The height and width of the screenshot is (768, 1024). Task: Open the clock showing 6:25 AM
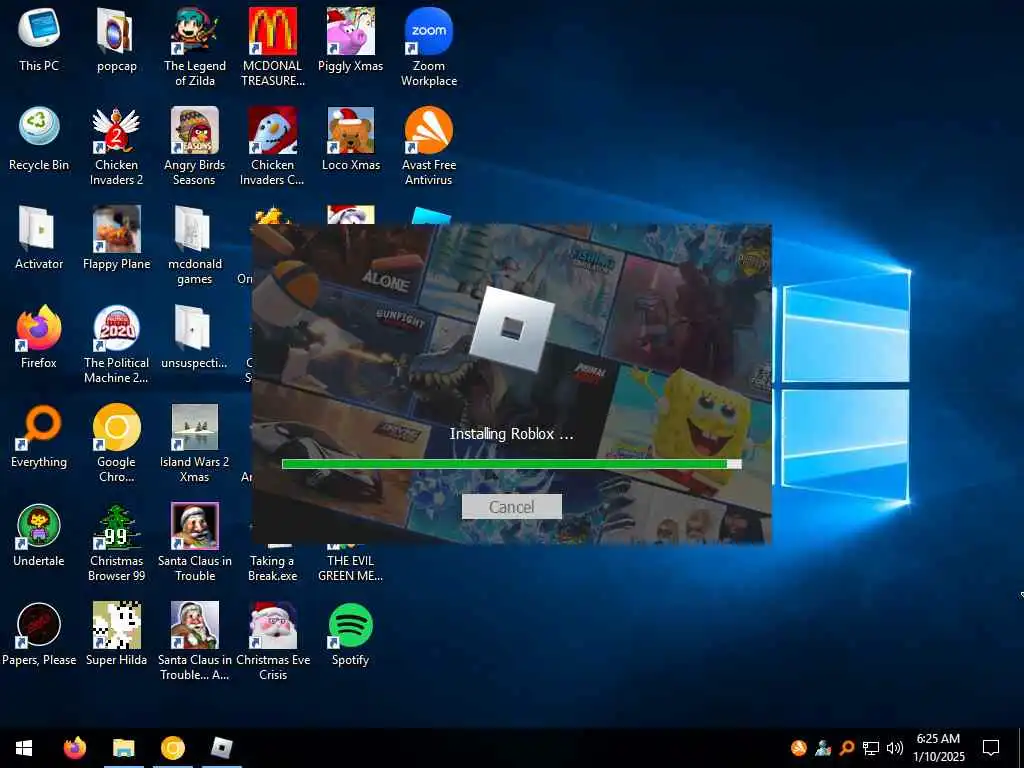(x=938, y=748)
